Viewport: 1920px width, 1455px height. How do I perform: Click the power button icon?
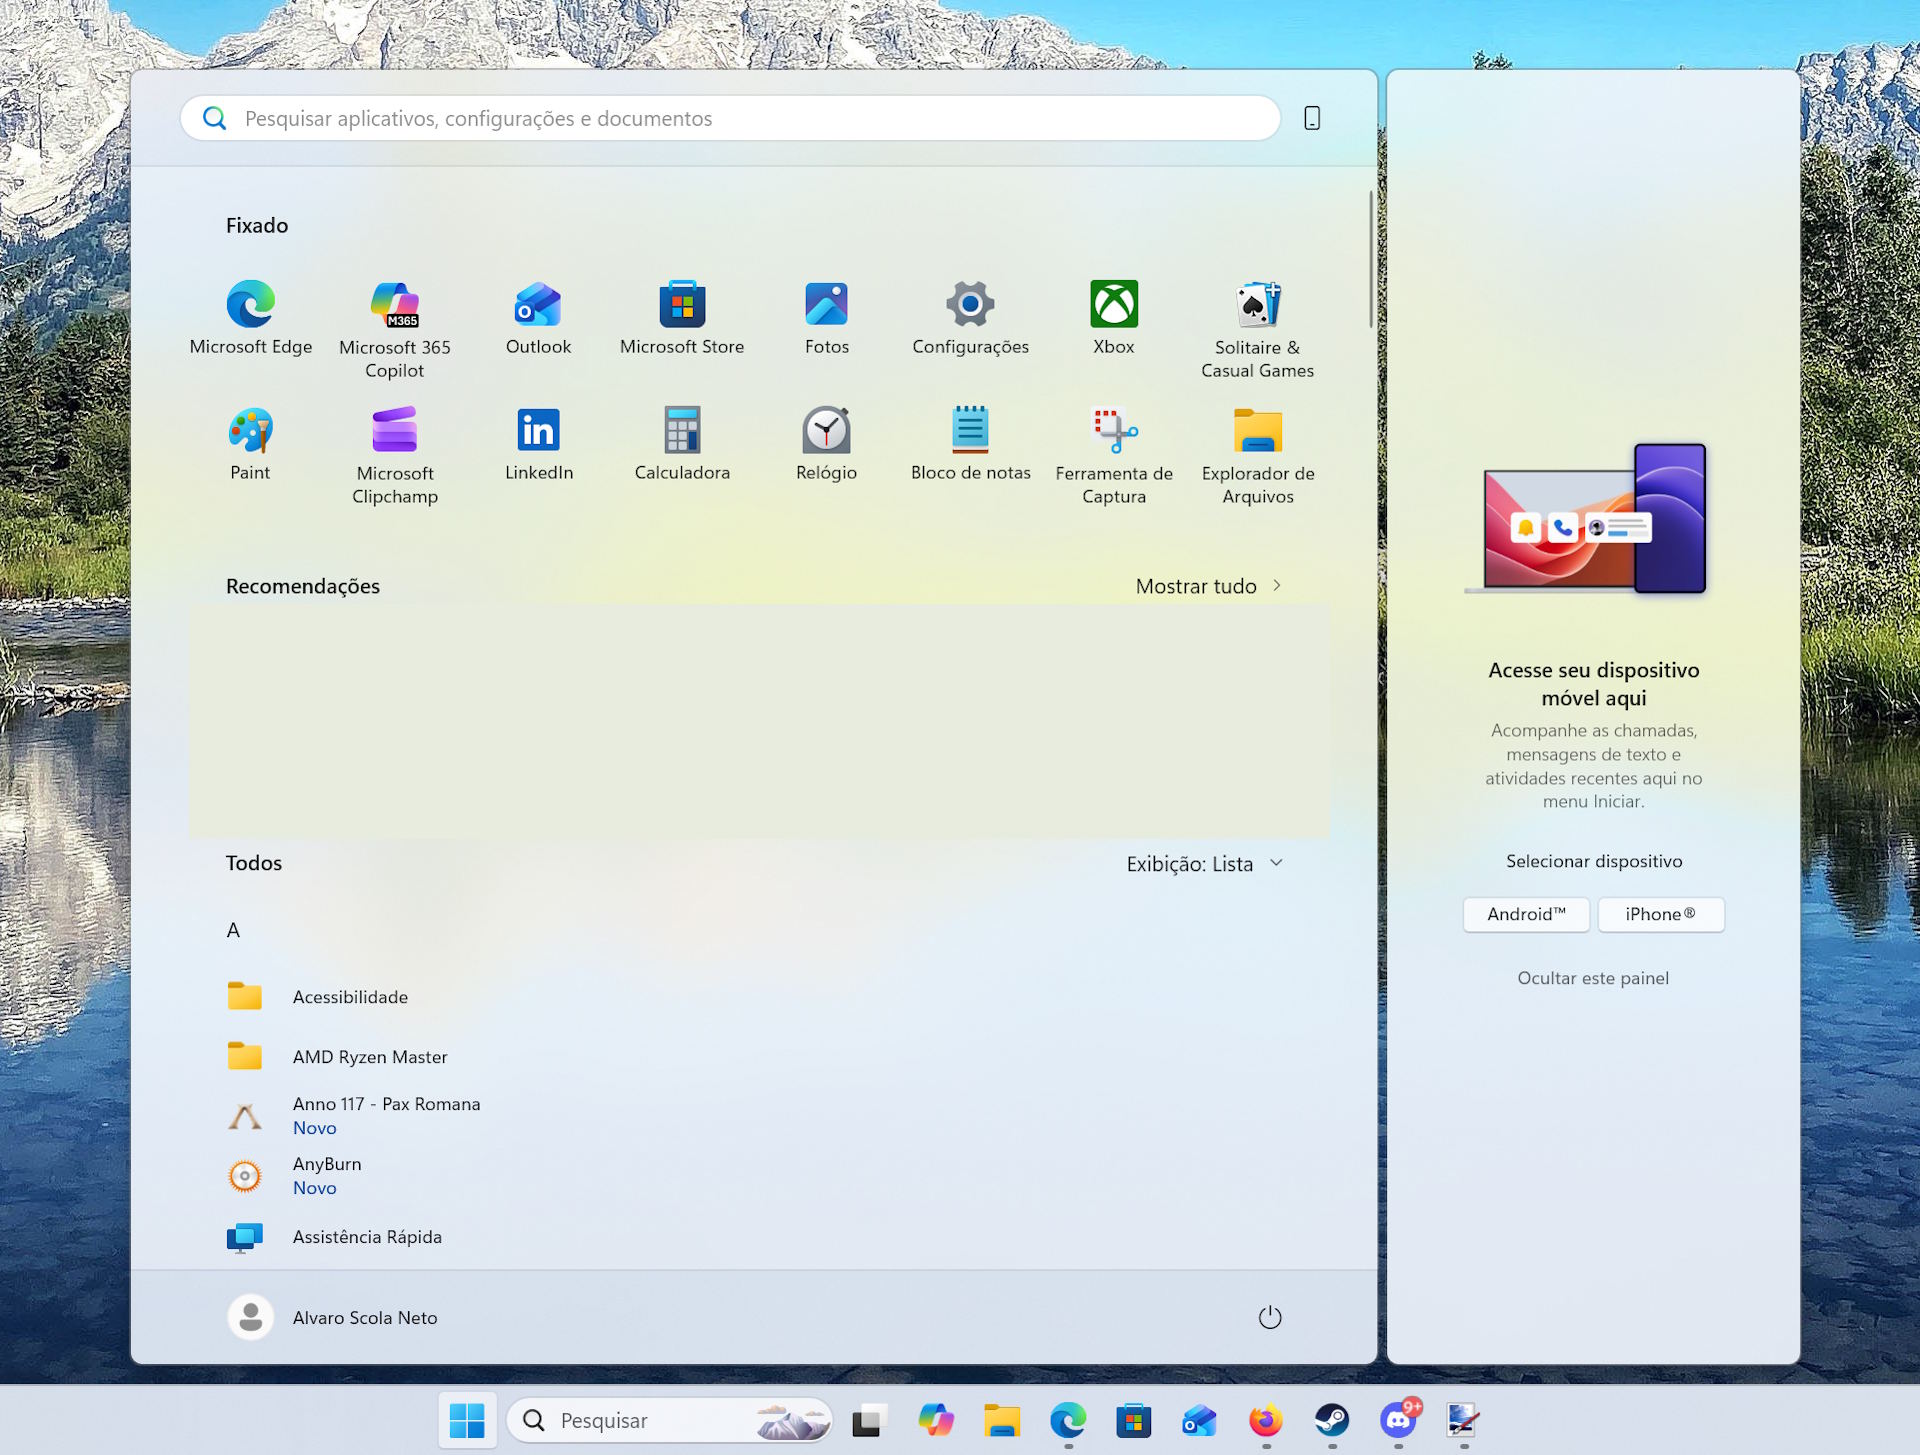[x=1269, y=1317]
